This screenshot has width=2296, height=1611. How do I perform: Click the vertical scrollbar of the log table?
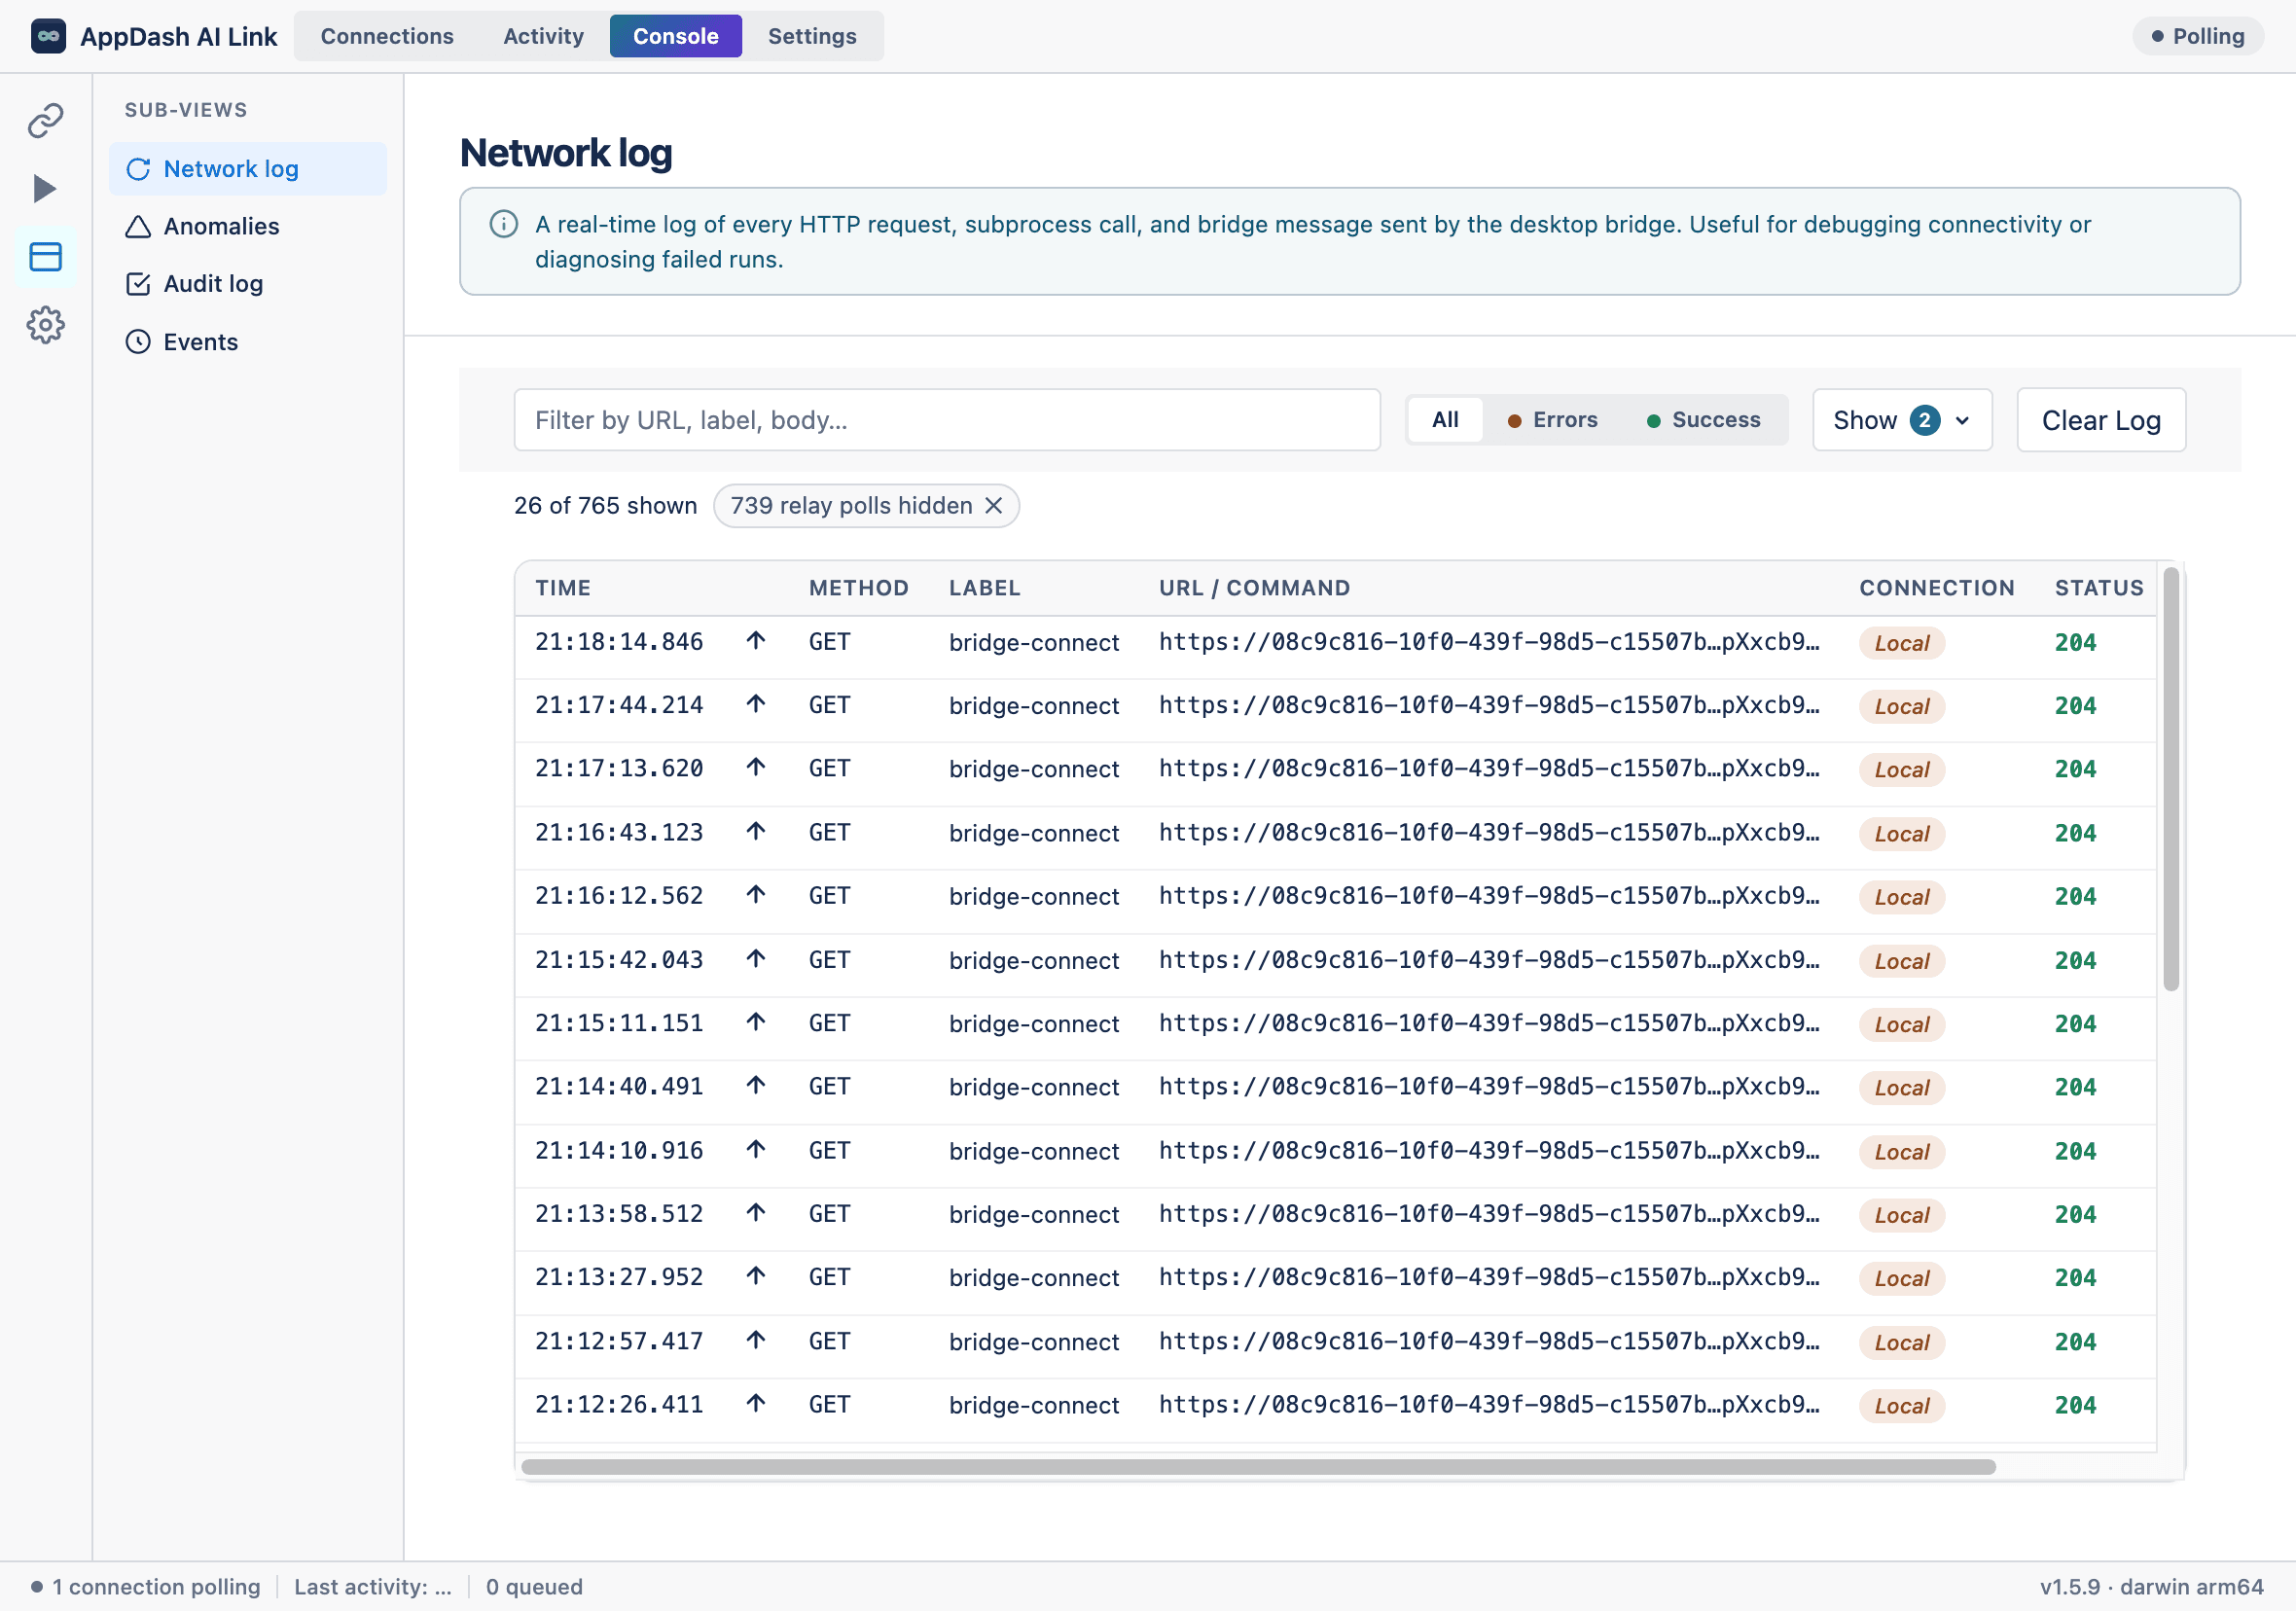coord(2171,780)
